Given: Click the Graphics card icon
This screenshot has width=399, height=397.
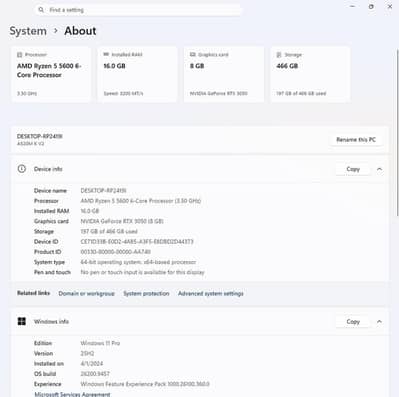Looking at the screenshot, I should (192, 54).
